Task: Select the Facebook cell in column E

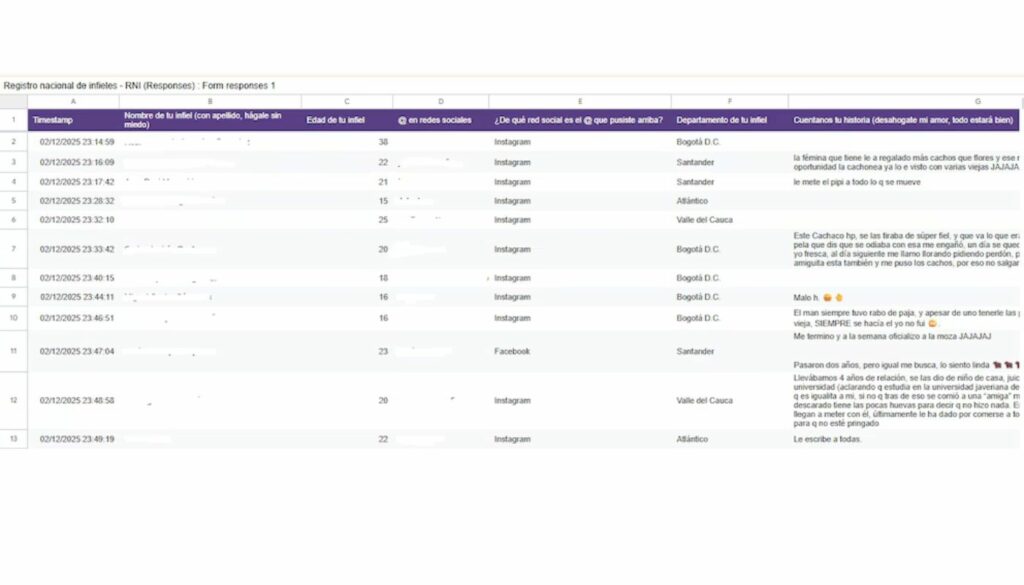Action: click(x=514, y=352)
